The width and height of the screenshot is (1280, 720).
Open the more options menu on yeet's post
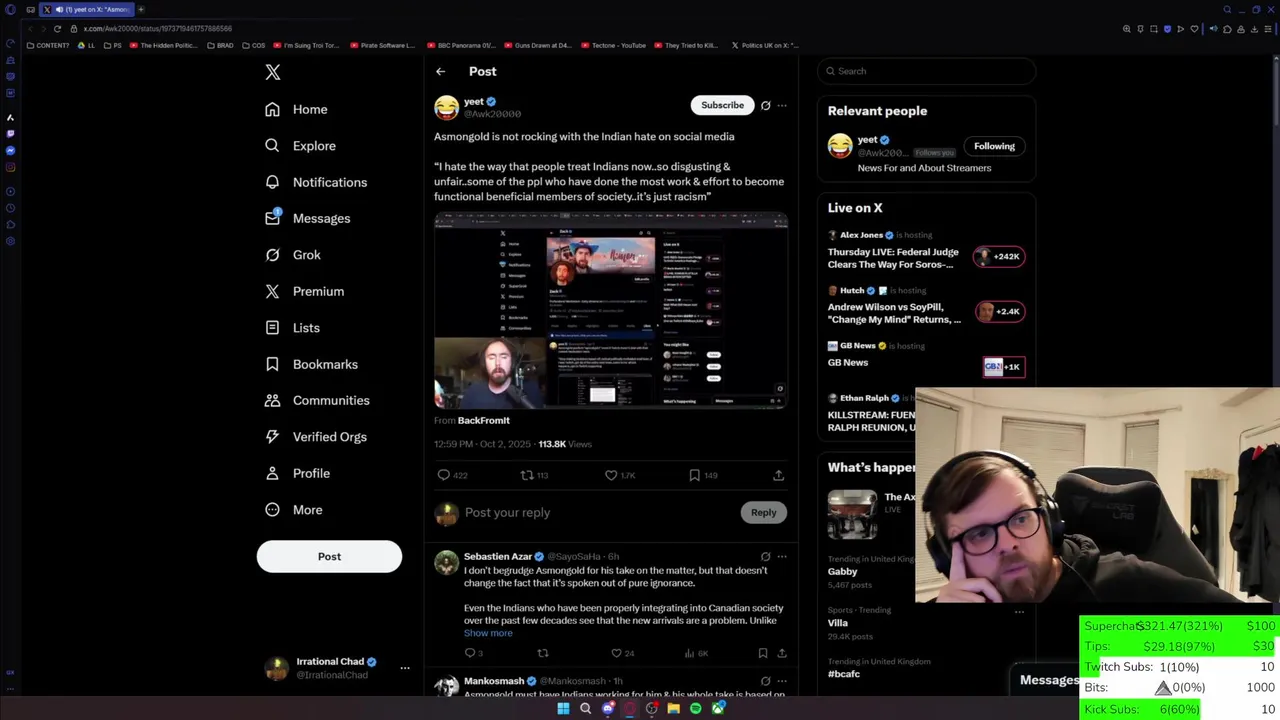(x=782, y=105)
